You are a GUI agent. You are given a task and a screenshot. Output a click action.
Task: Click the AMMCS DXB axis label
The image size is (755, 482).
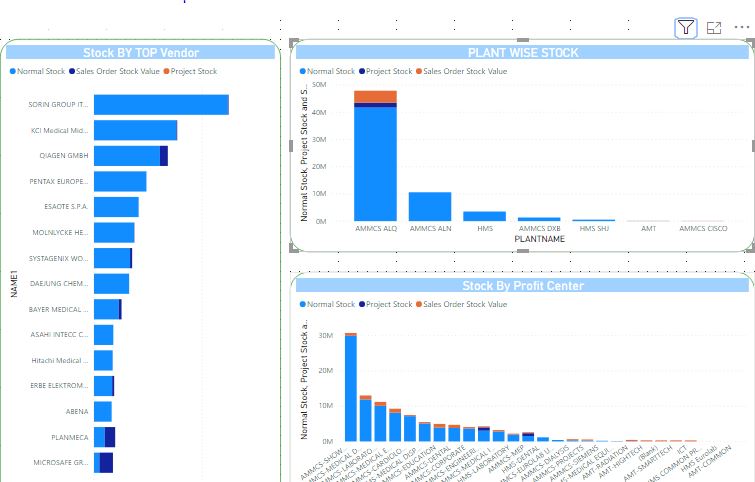coord(539,229)
